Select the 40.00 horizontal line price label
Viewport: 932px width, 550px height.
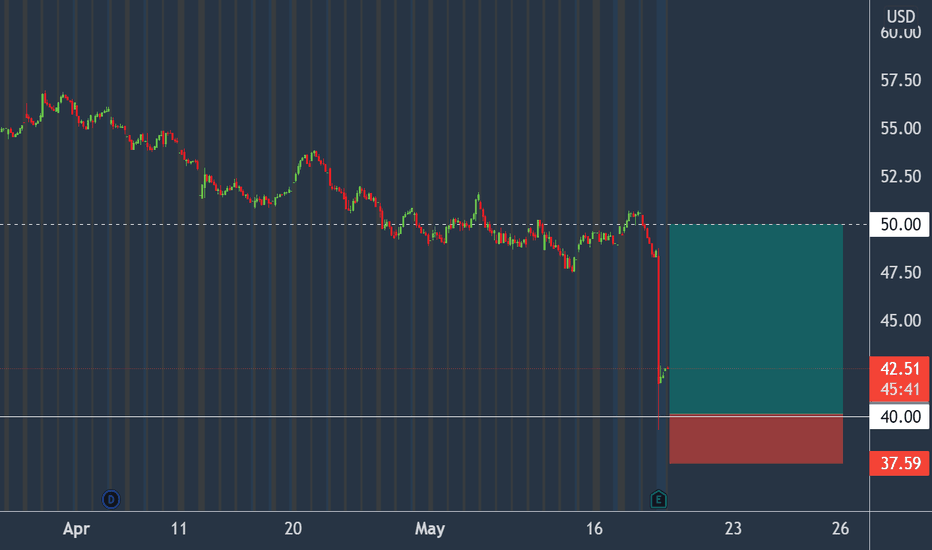click(900, 417)
